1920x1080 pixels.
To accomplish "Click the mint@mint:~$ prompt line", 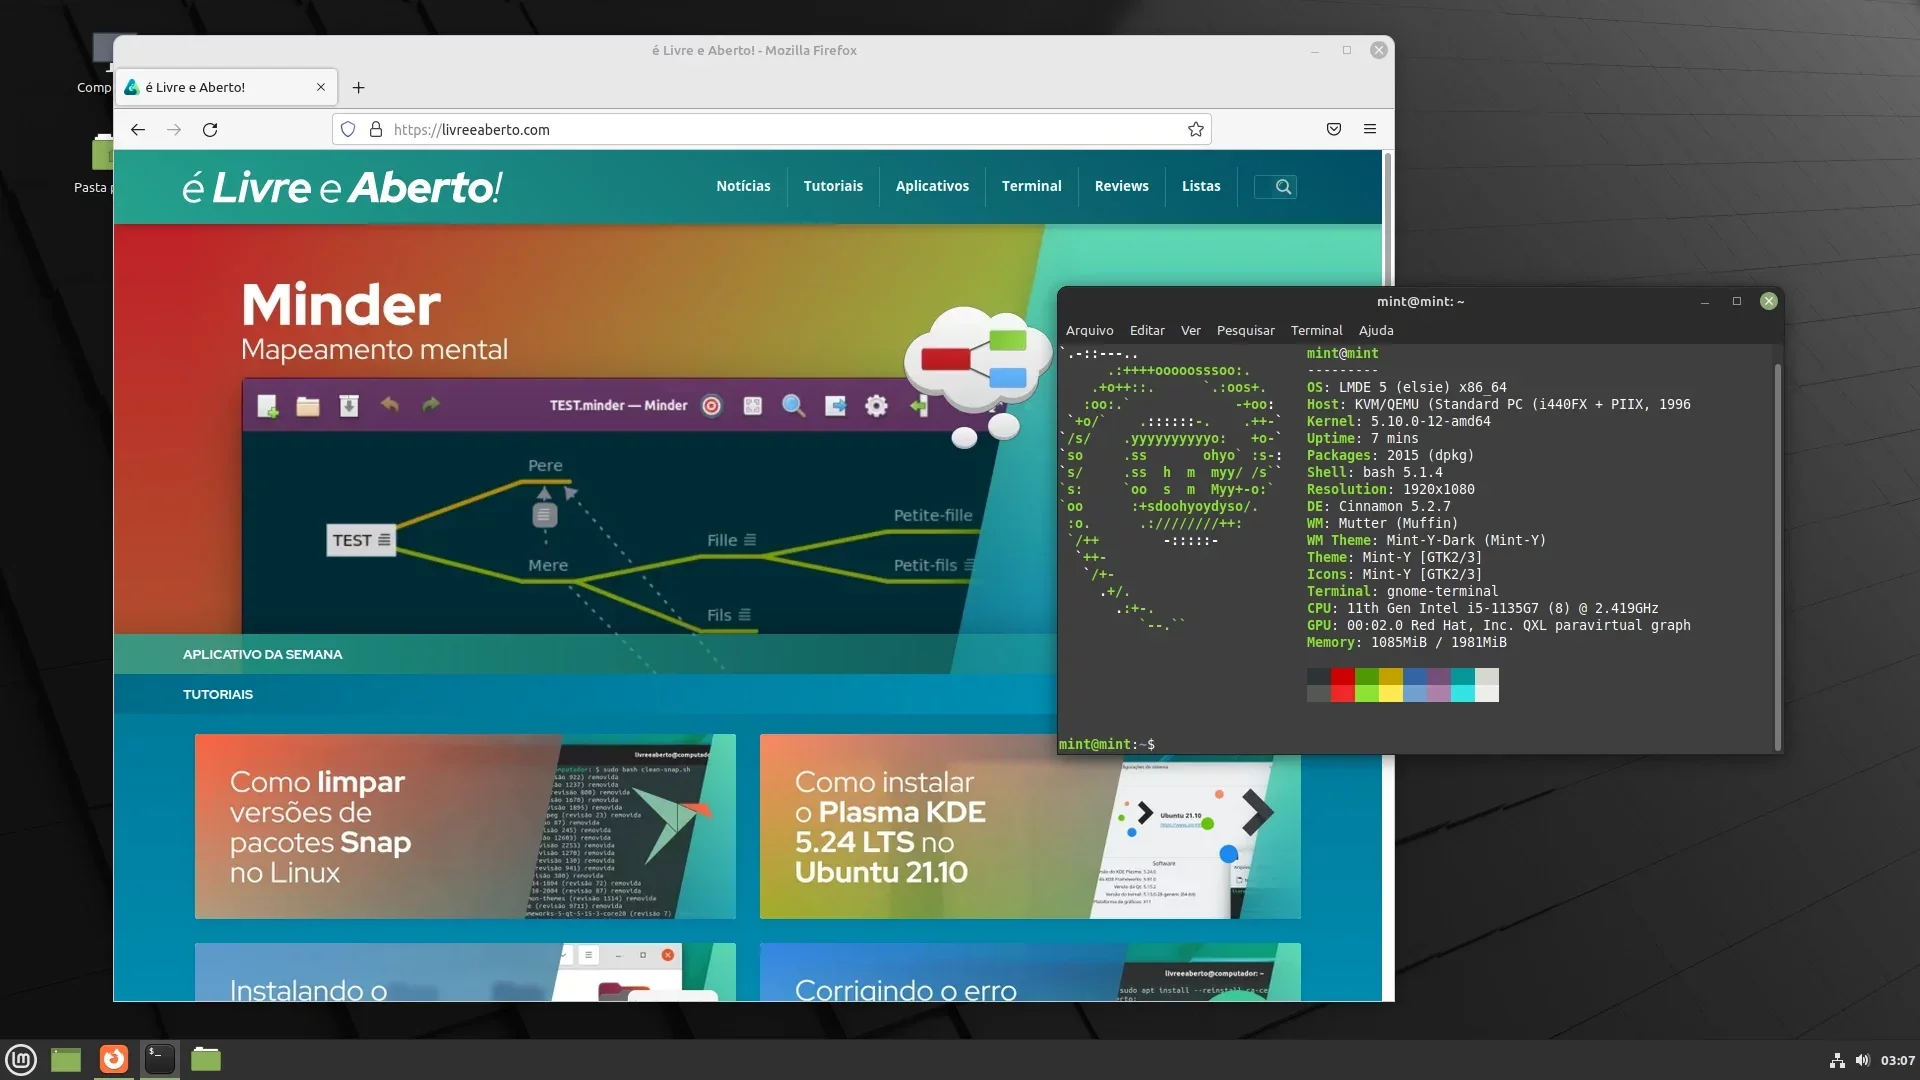I will [x=1107, y=745].
